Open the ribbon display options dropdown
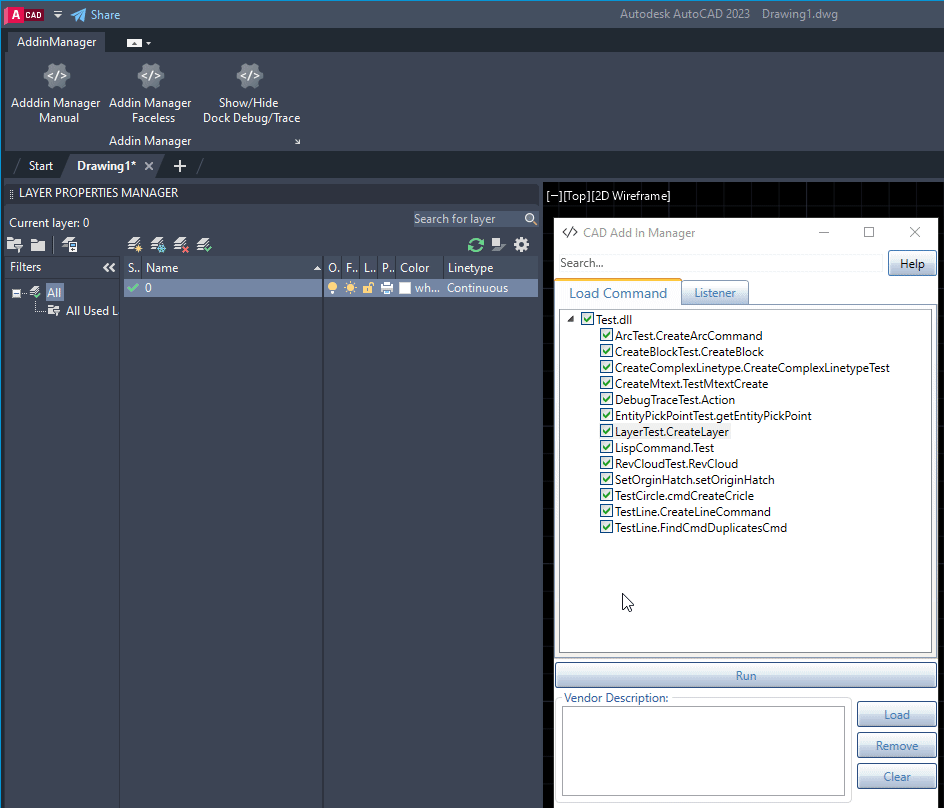 pos(138,43)
